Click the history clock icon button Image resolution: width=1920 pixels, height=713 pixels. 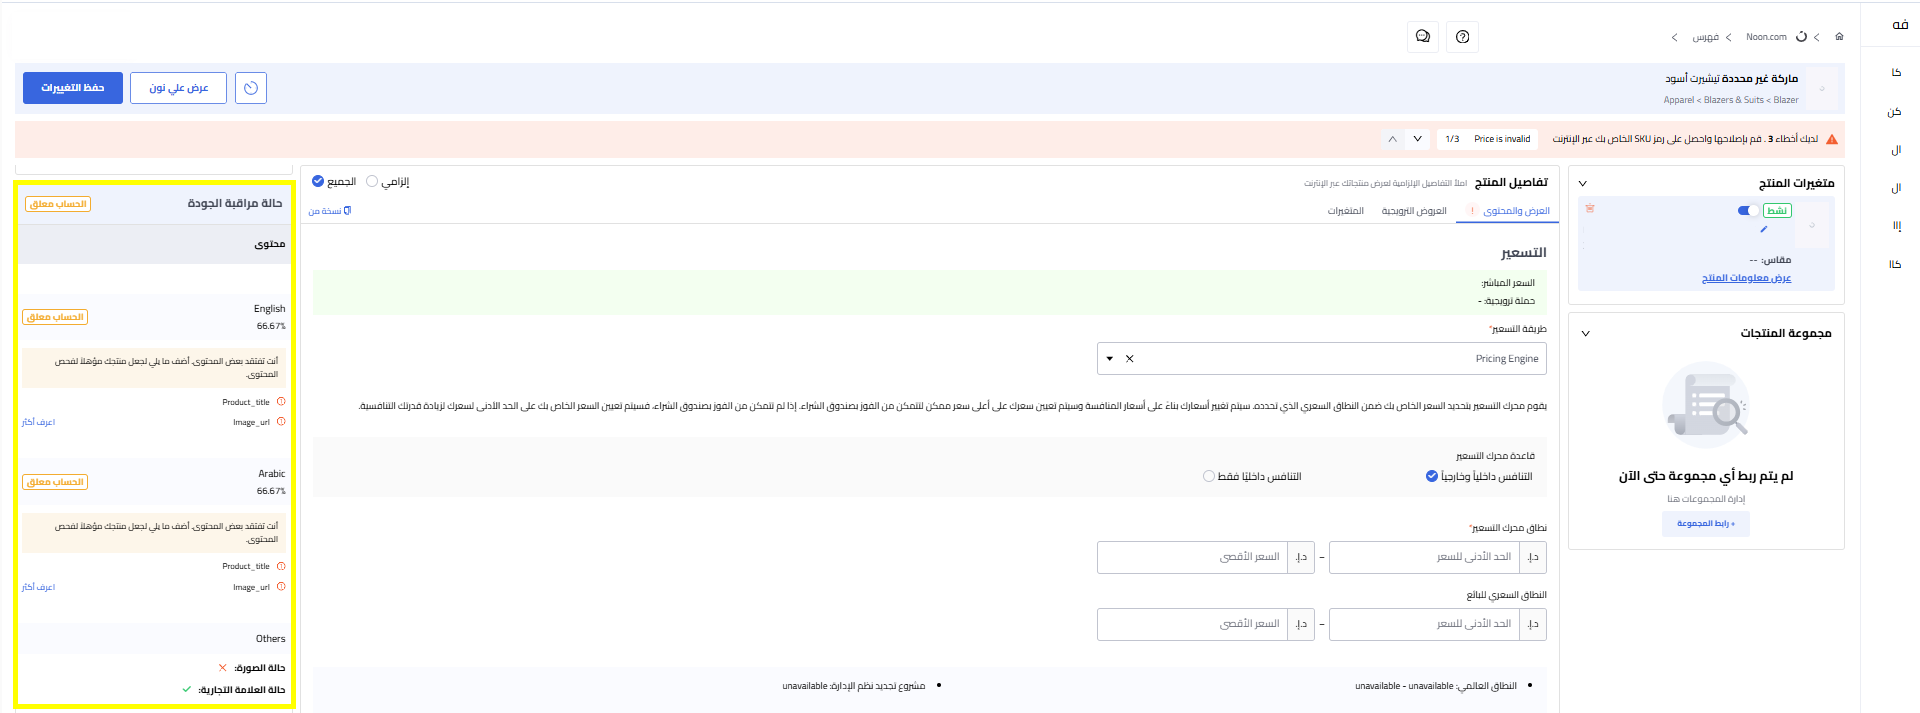(251, 88)
